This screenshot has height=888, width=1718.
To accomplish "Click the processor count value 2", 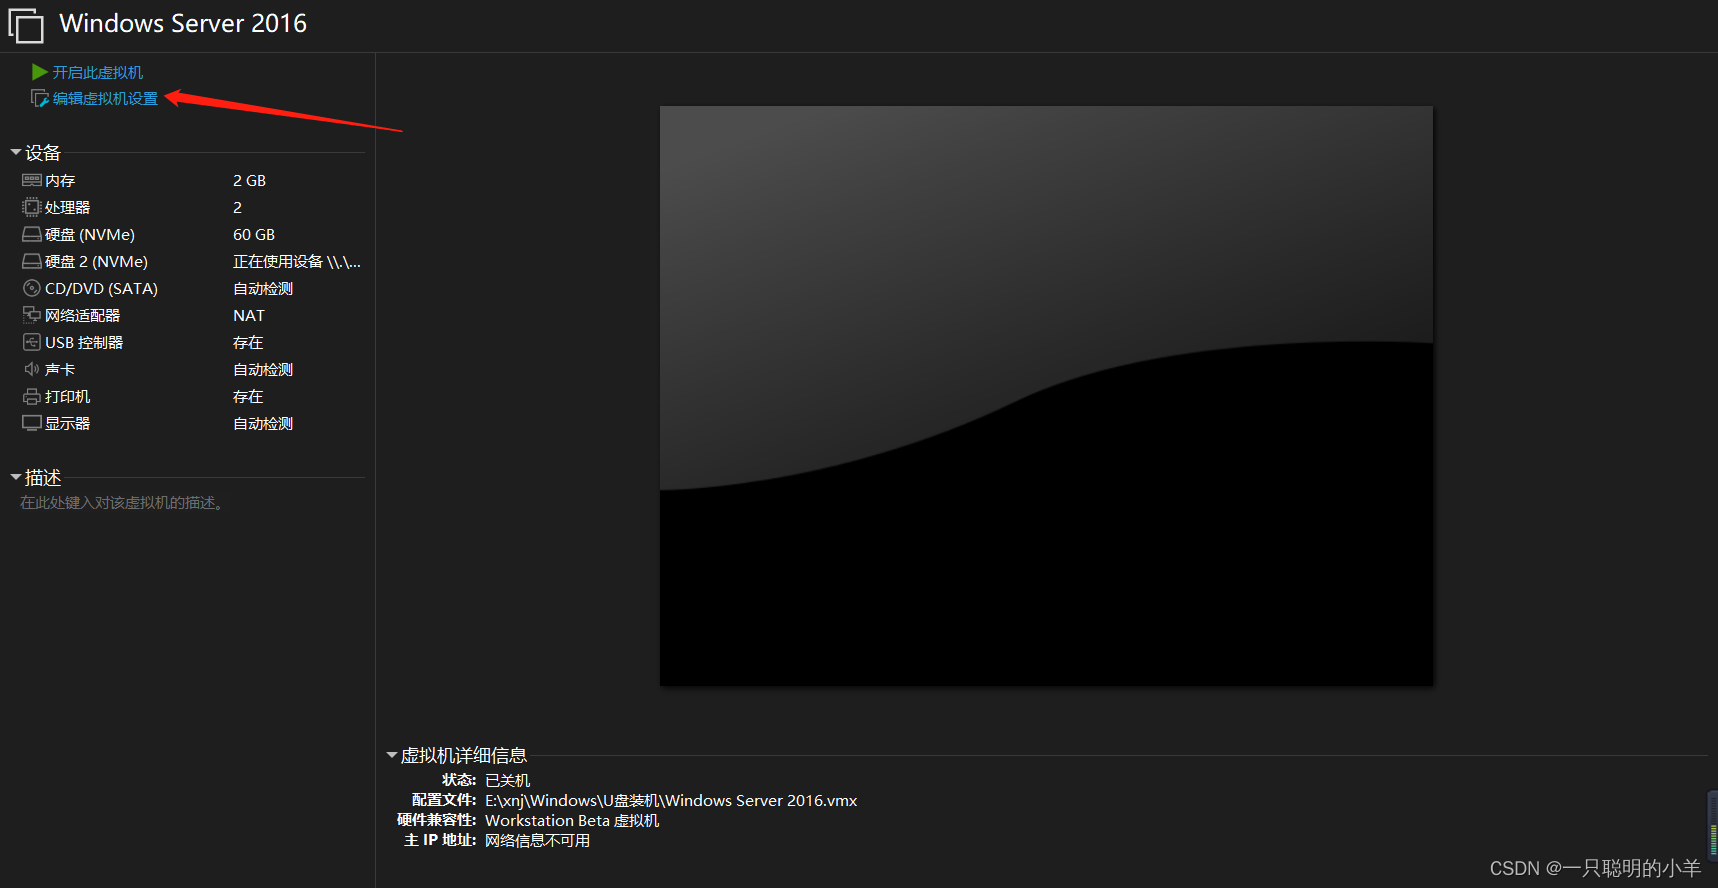I will coord(238,208).
